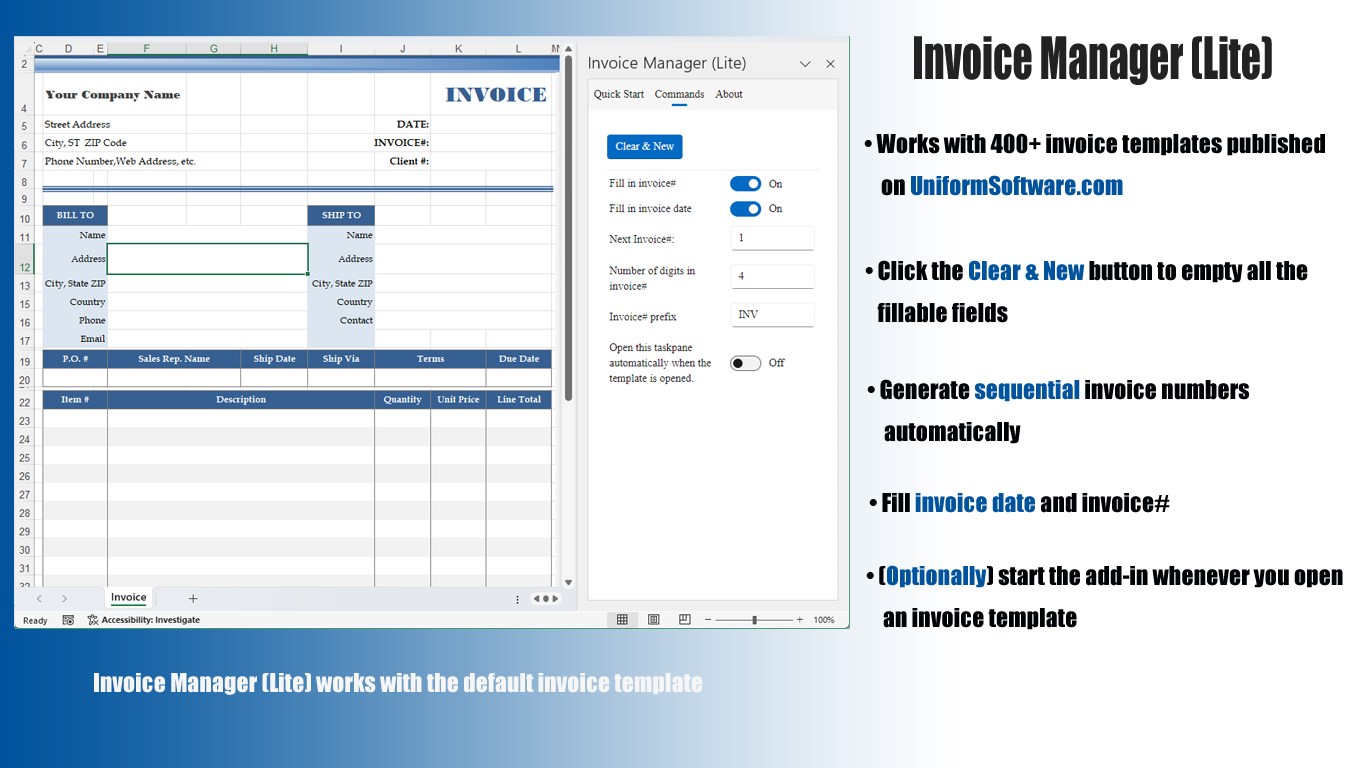The width and height of the screenshot is (1366, 768).
Task: Click the Bill To Email label cell
Action: pyautogui.click(x=75, y=339)
